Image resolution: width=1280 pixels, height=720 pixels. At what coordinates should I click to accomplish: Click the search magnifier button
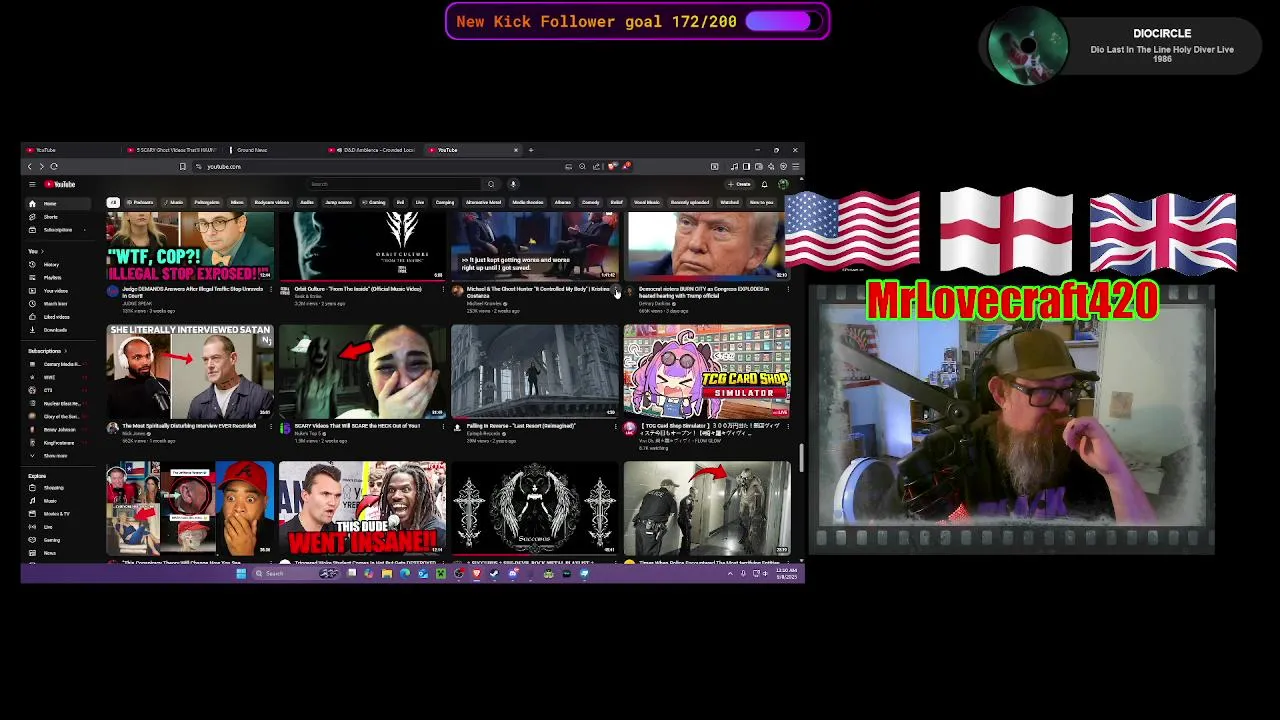click(491, 184)
